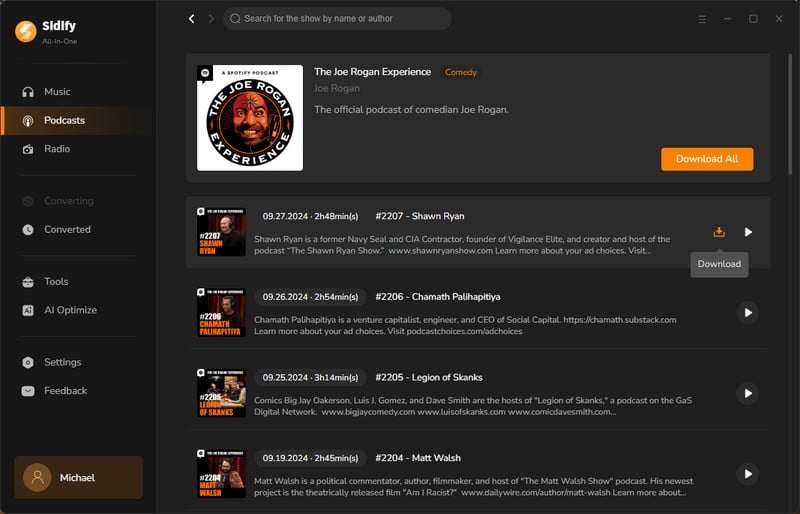Click the Podcasts microphone icon
This screenshot has height=514, width=800.
[28, 120]
